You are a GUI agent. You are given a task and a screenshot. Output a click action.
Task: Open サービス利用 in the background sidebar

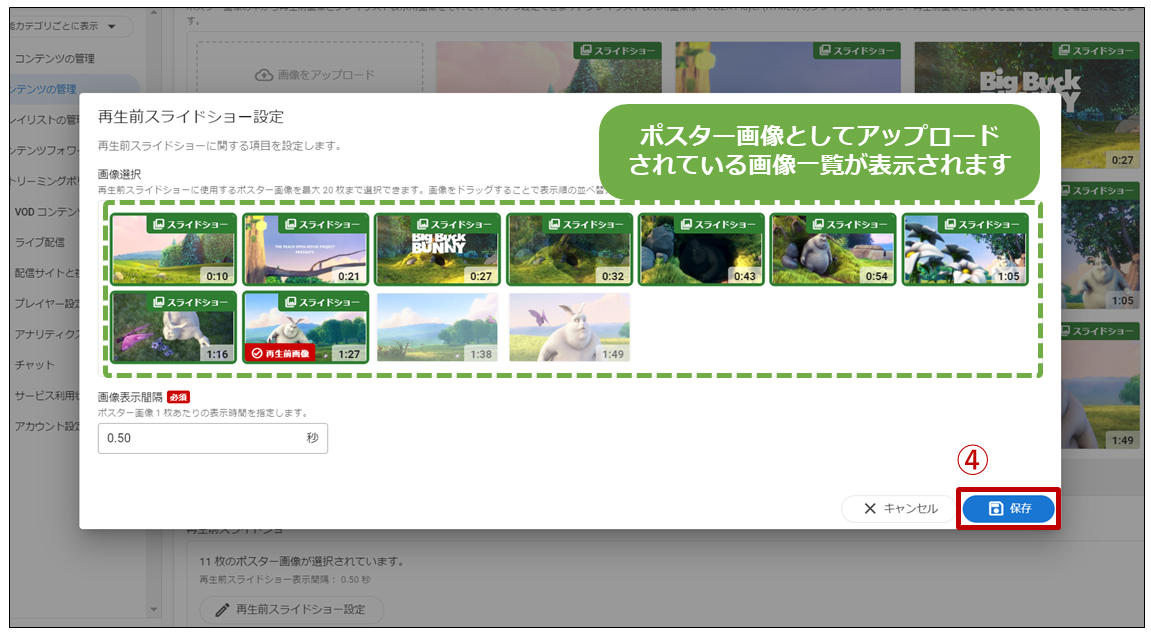pos(46,395)
